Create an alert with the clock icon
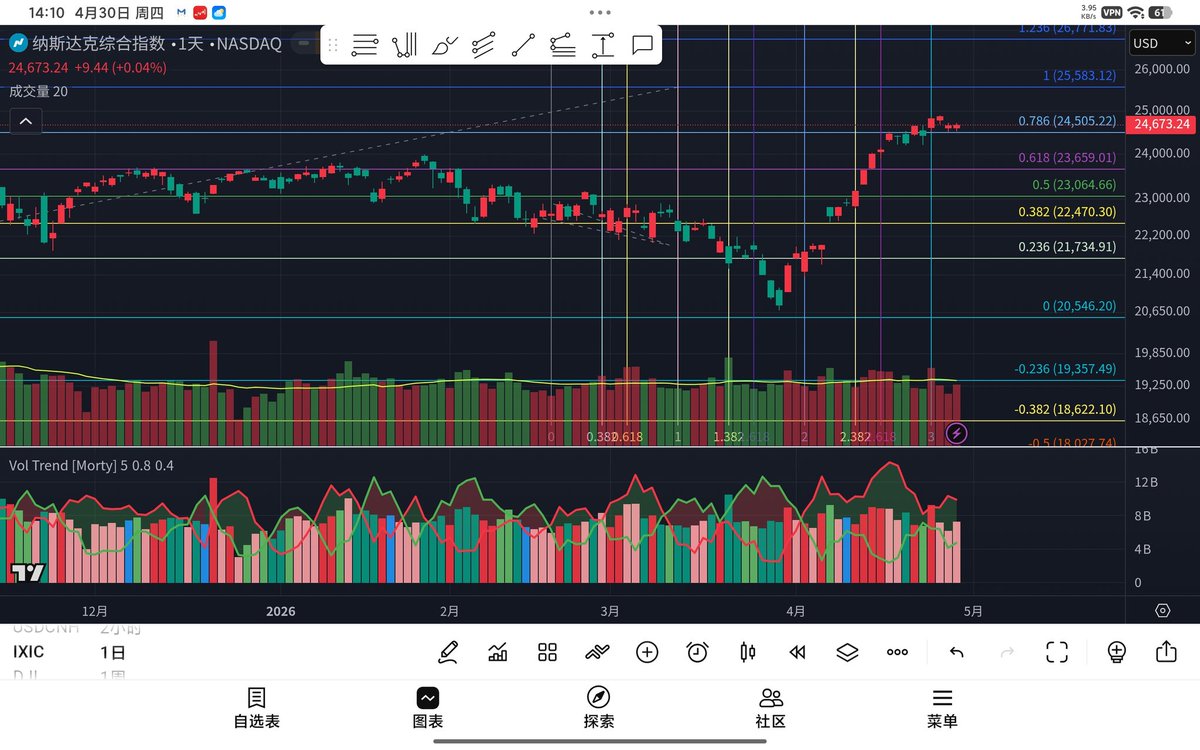Viewport: 1200px width, 750px height. point(697,653)
